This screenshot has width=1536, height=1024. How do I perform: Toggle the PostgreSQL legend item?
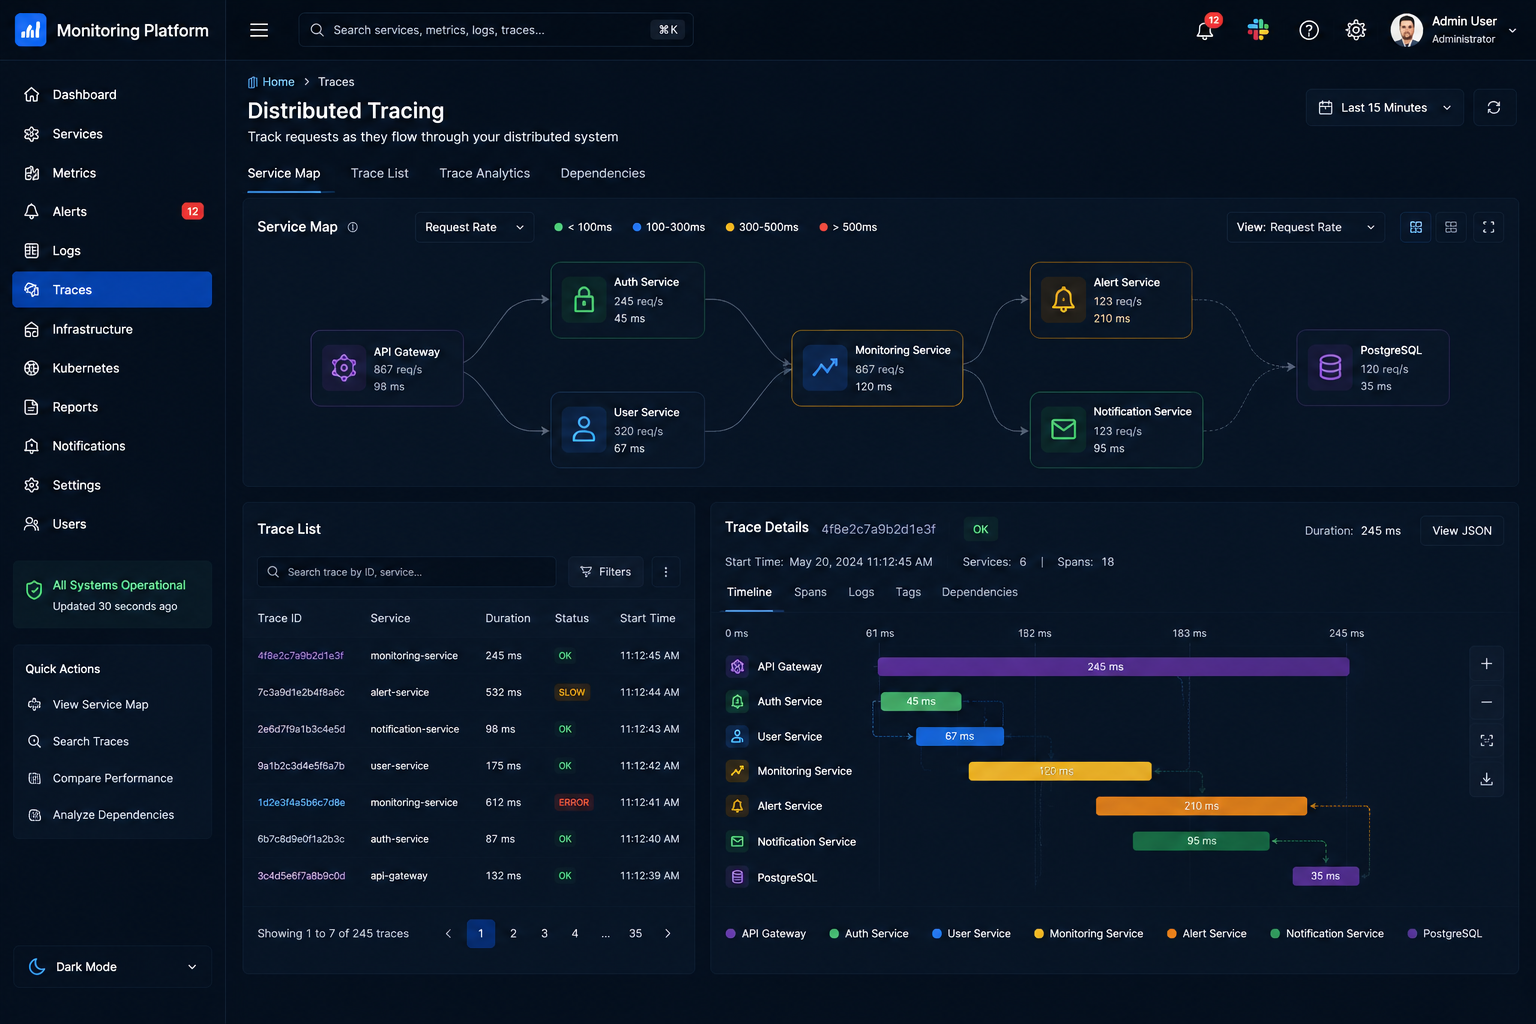tap(1445, 934)
